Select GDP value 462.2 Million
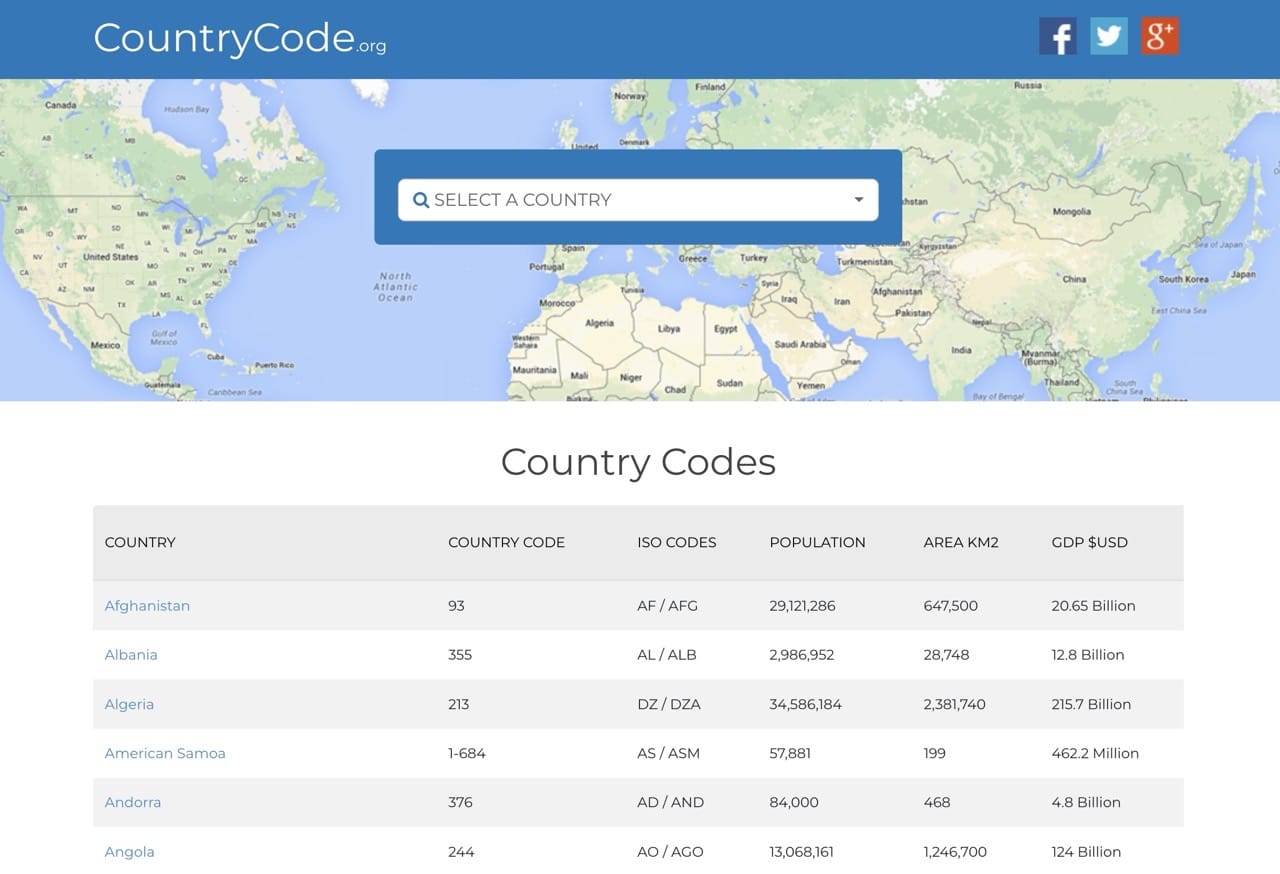The image size is (1280, 874). pyautogui.click(x=1095, y=753)
